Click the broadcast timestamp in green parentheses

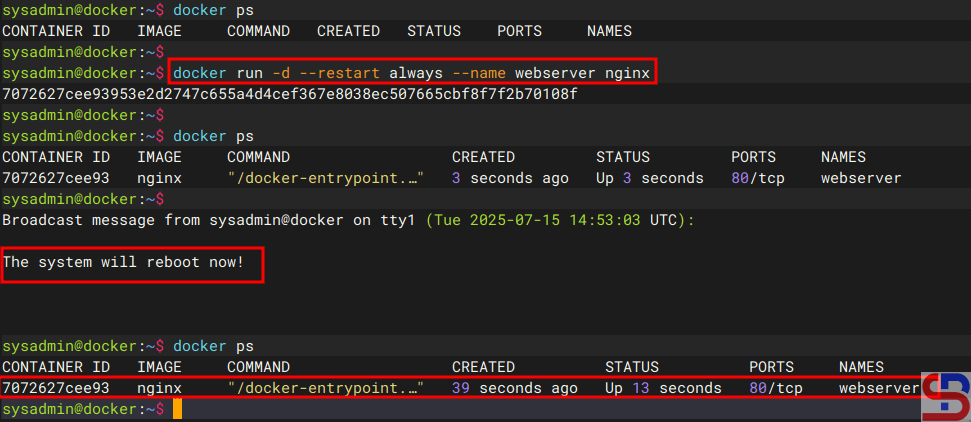(x=548, y=219)
